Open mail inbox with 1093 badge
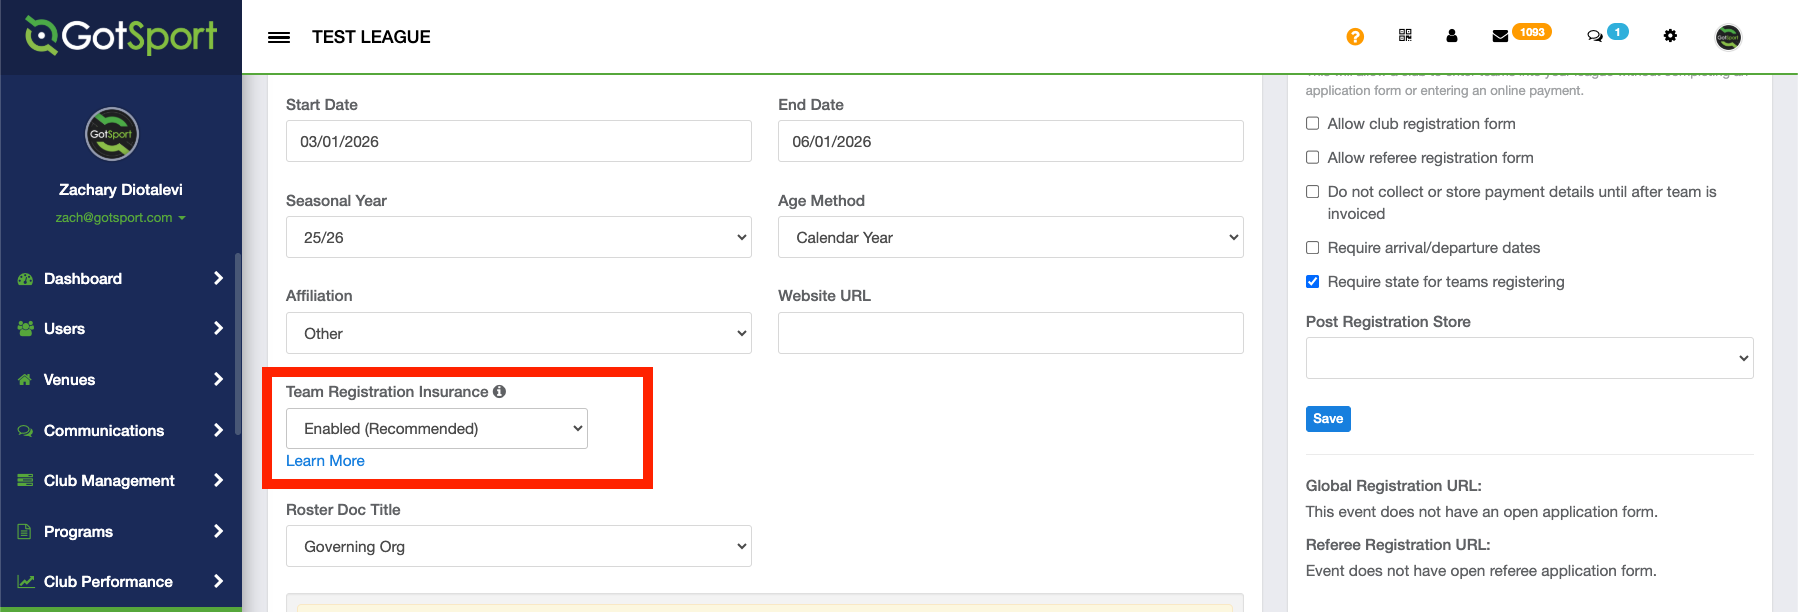 1501,36
